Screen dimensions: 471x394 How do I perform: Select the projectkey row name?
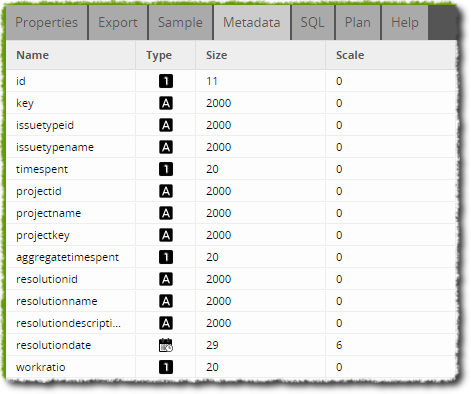43,235
